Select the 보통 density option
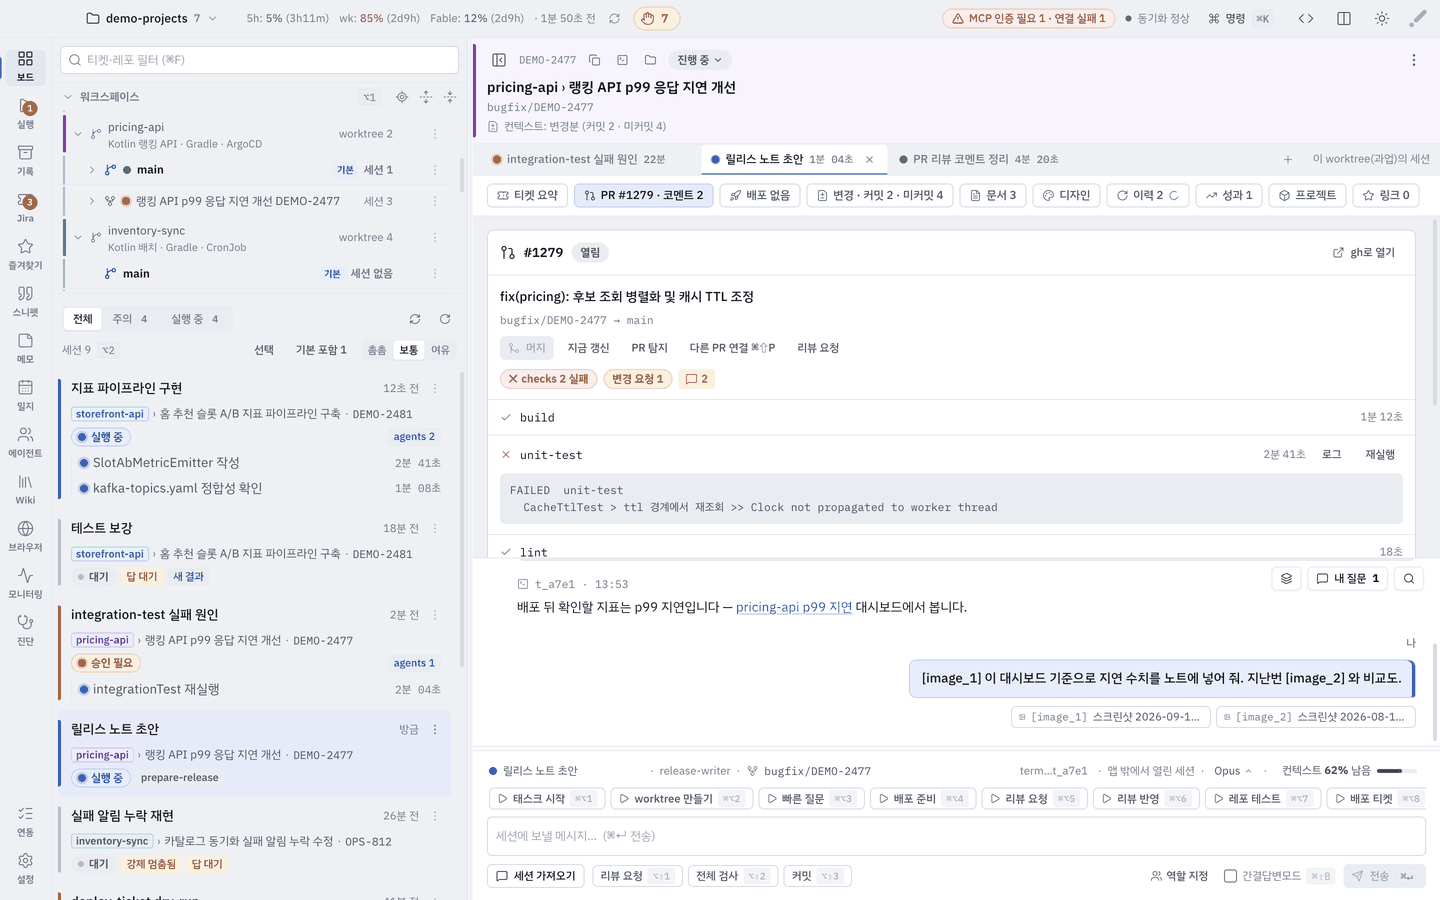Screen dimensions: 1440x900 (409, 350)
